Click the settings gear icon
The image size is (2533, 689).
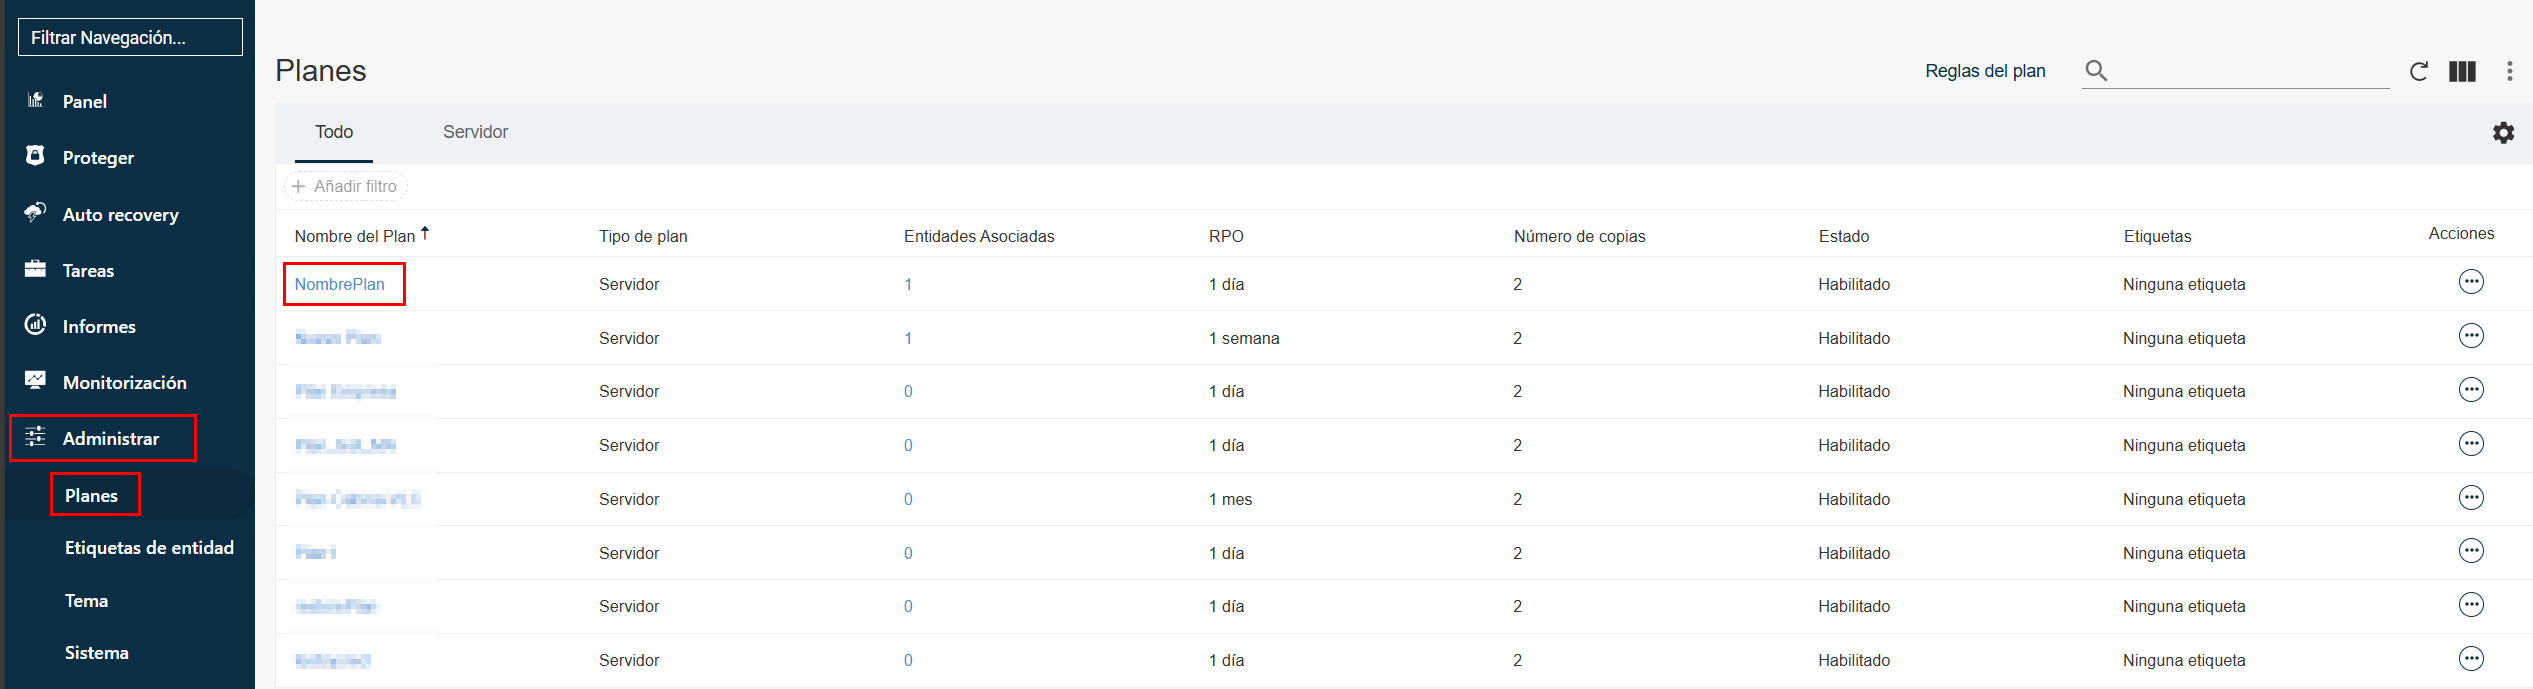pyautogui.click(x=2503, y=133)
